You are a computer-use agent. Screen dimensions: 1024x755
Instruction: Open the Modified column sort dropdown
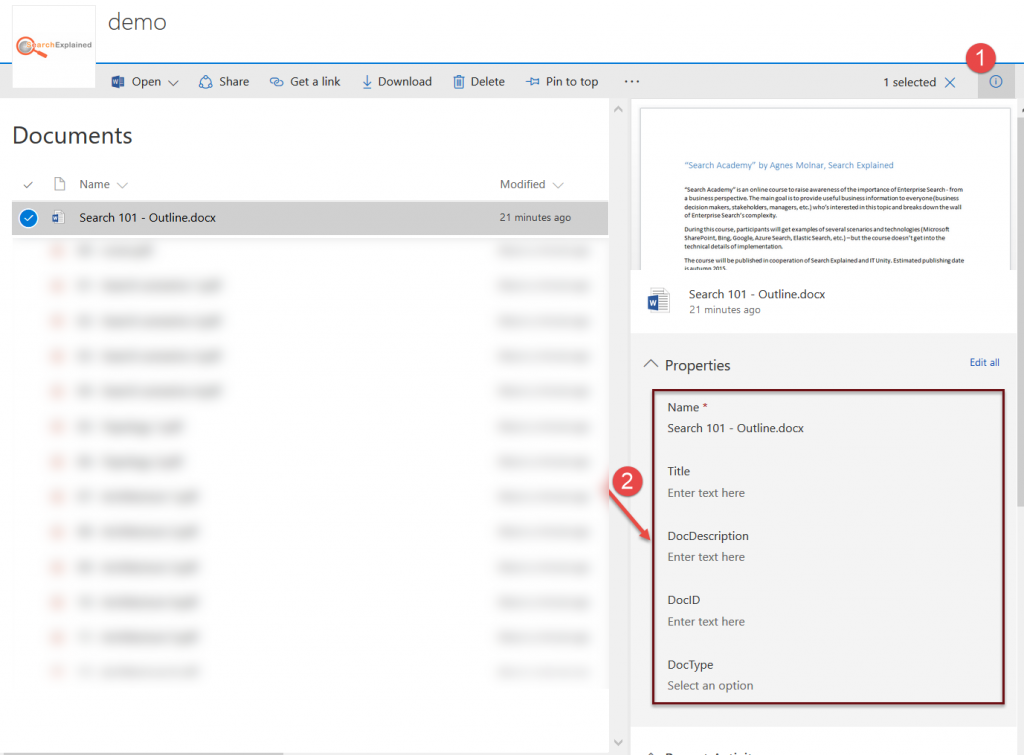click(558, 185)
